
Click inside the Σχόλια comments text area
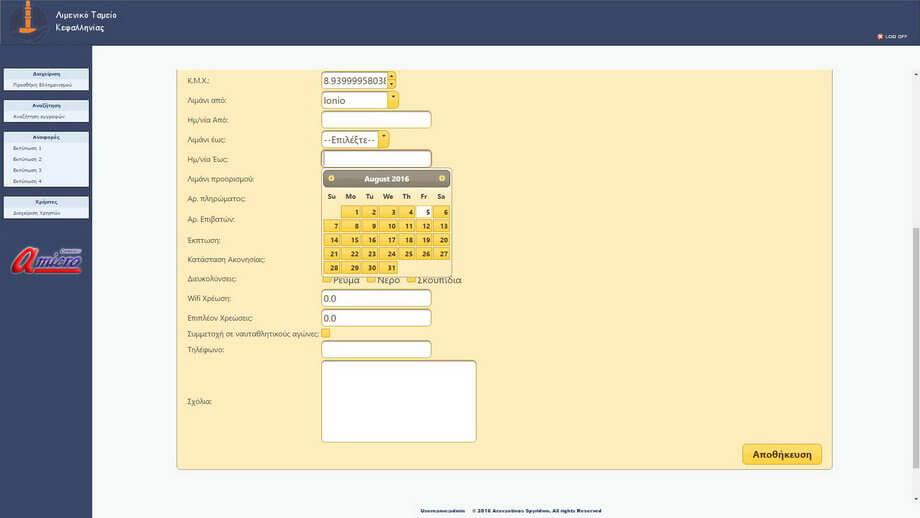(398, 401)
